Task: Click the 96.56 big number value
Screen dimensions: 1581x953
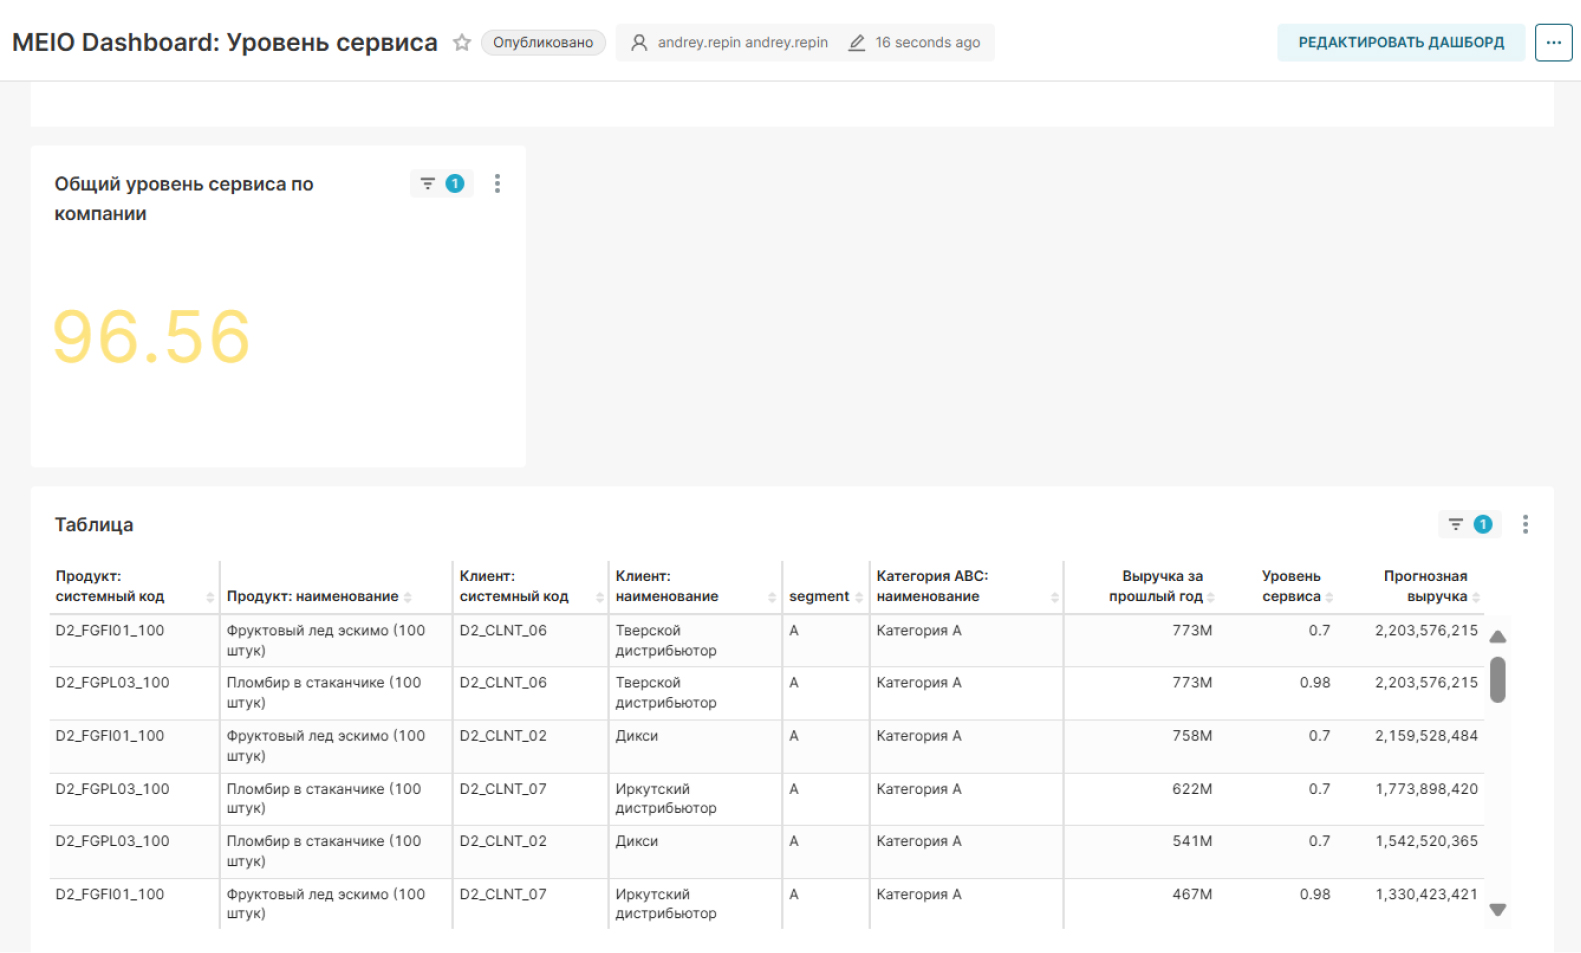Action: pyautogui.click(x=151, y=337)
